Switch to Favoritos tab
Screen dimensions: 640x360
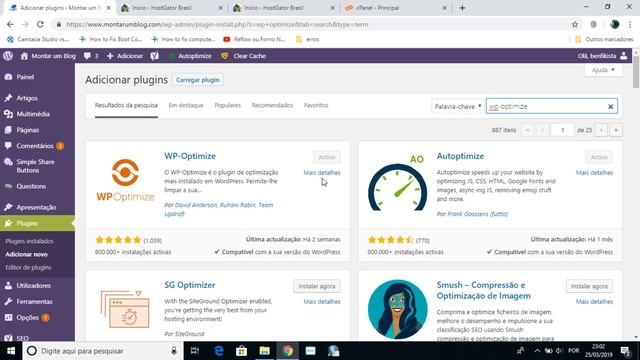point(316,105)
